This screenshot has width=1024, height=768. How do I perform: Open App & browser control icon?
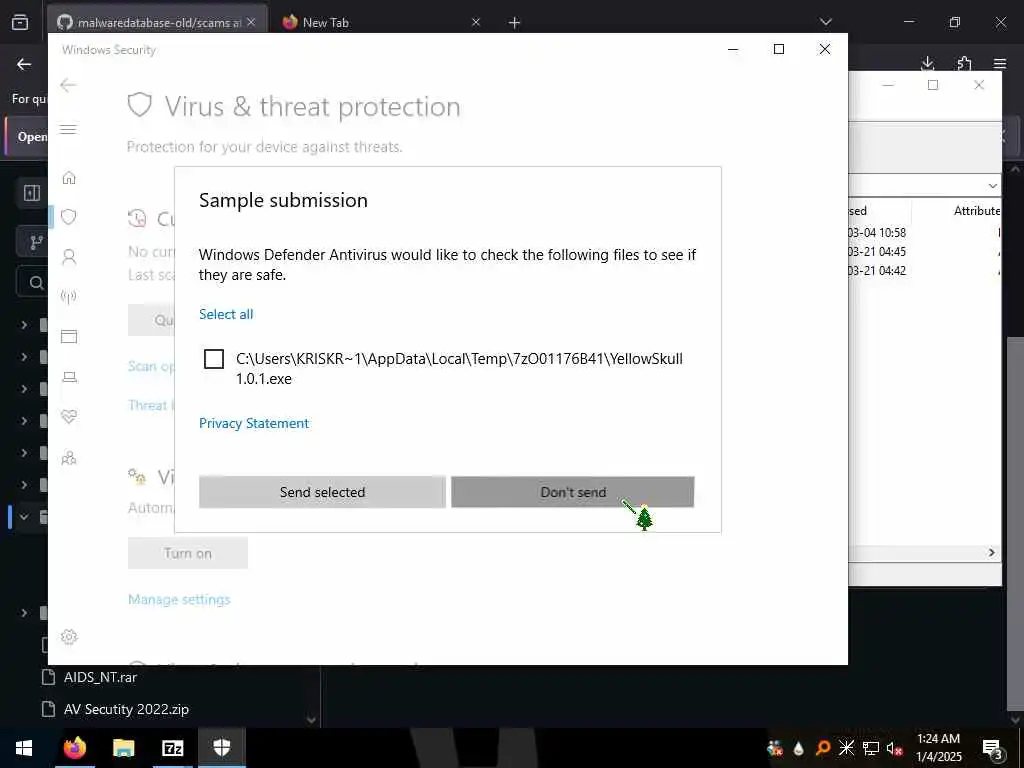coord(69,336)
